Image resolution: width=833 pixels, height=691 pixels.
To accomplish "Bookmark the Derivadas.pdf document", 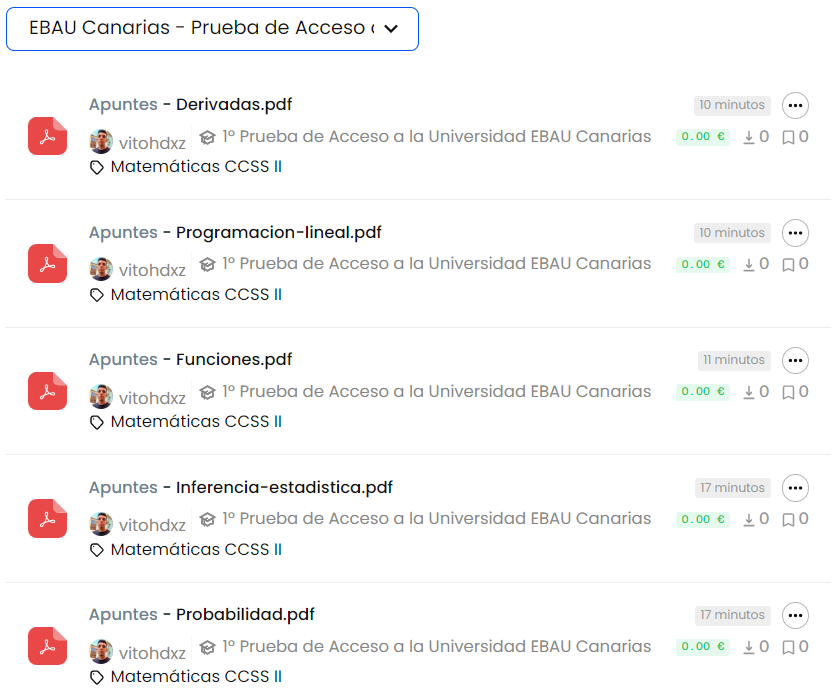I will 789,136.
